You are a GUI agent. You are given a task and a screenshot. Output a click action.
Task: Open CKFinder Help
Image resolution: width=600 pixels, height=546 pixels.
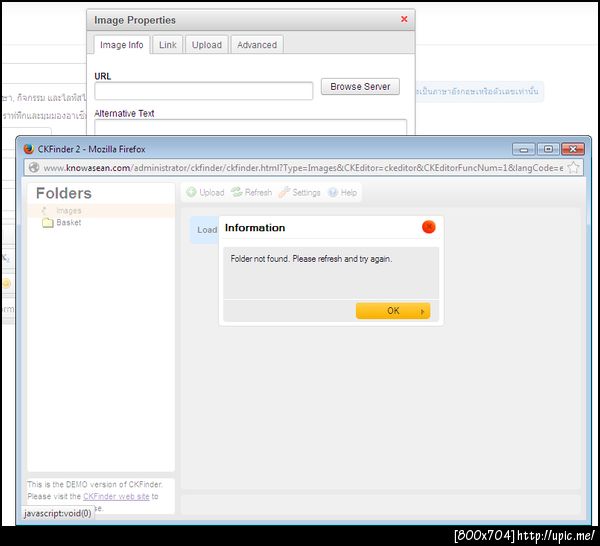pos(343,192)
